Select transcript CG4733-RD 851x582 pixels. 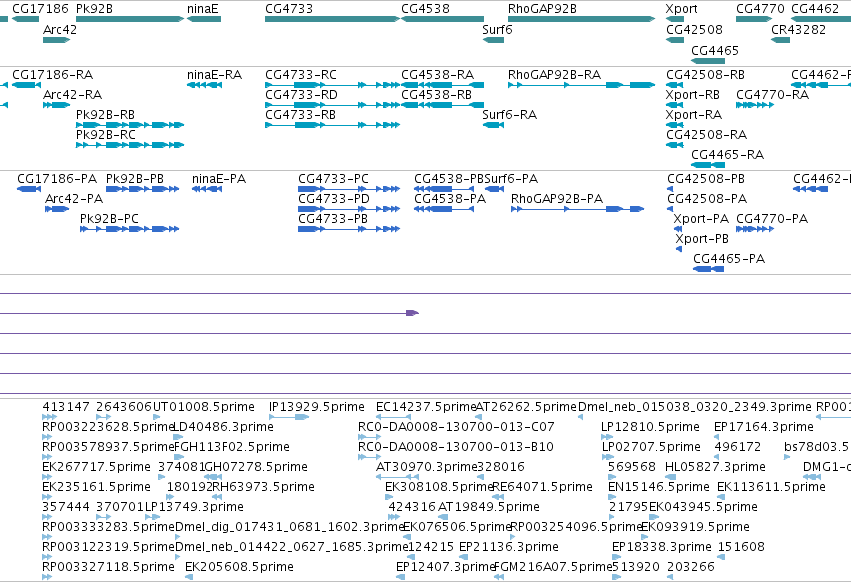301,94
